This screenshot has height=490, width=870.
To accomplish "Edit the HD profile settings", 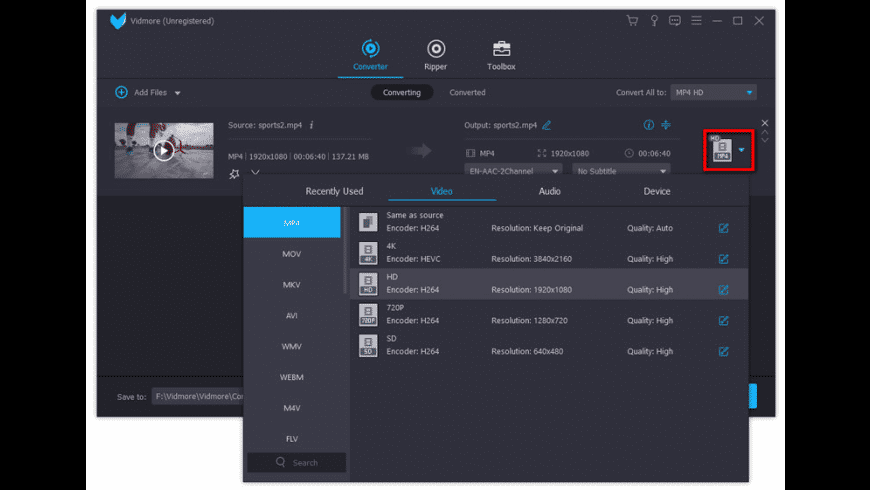I will tap(724, 290).
